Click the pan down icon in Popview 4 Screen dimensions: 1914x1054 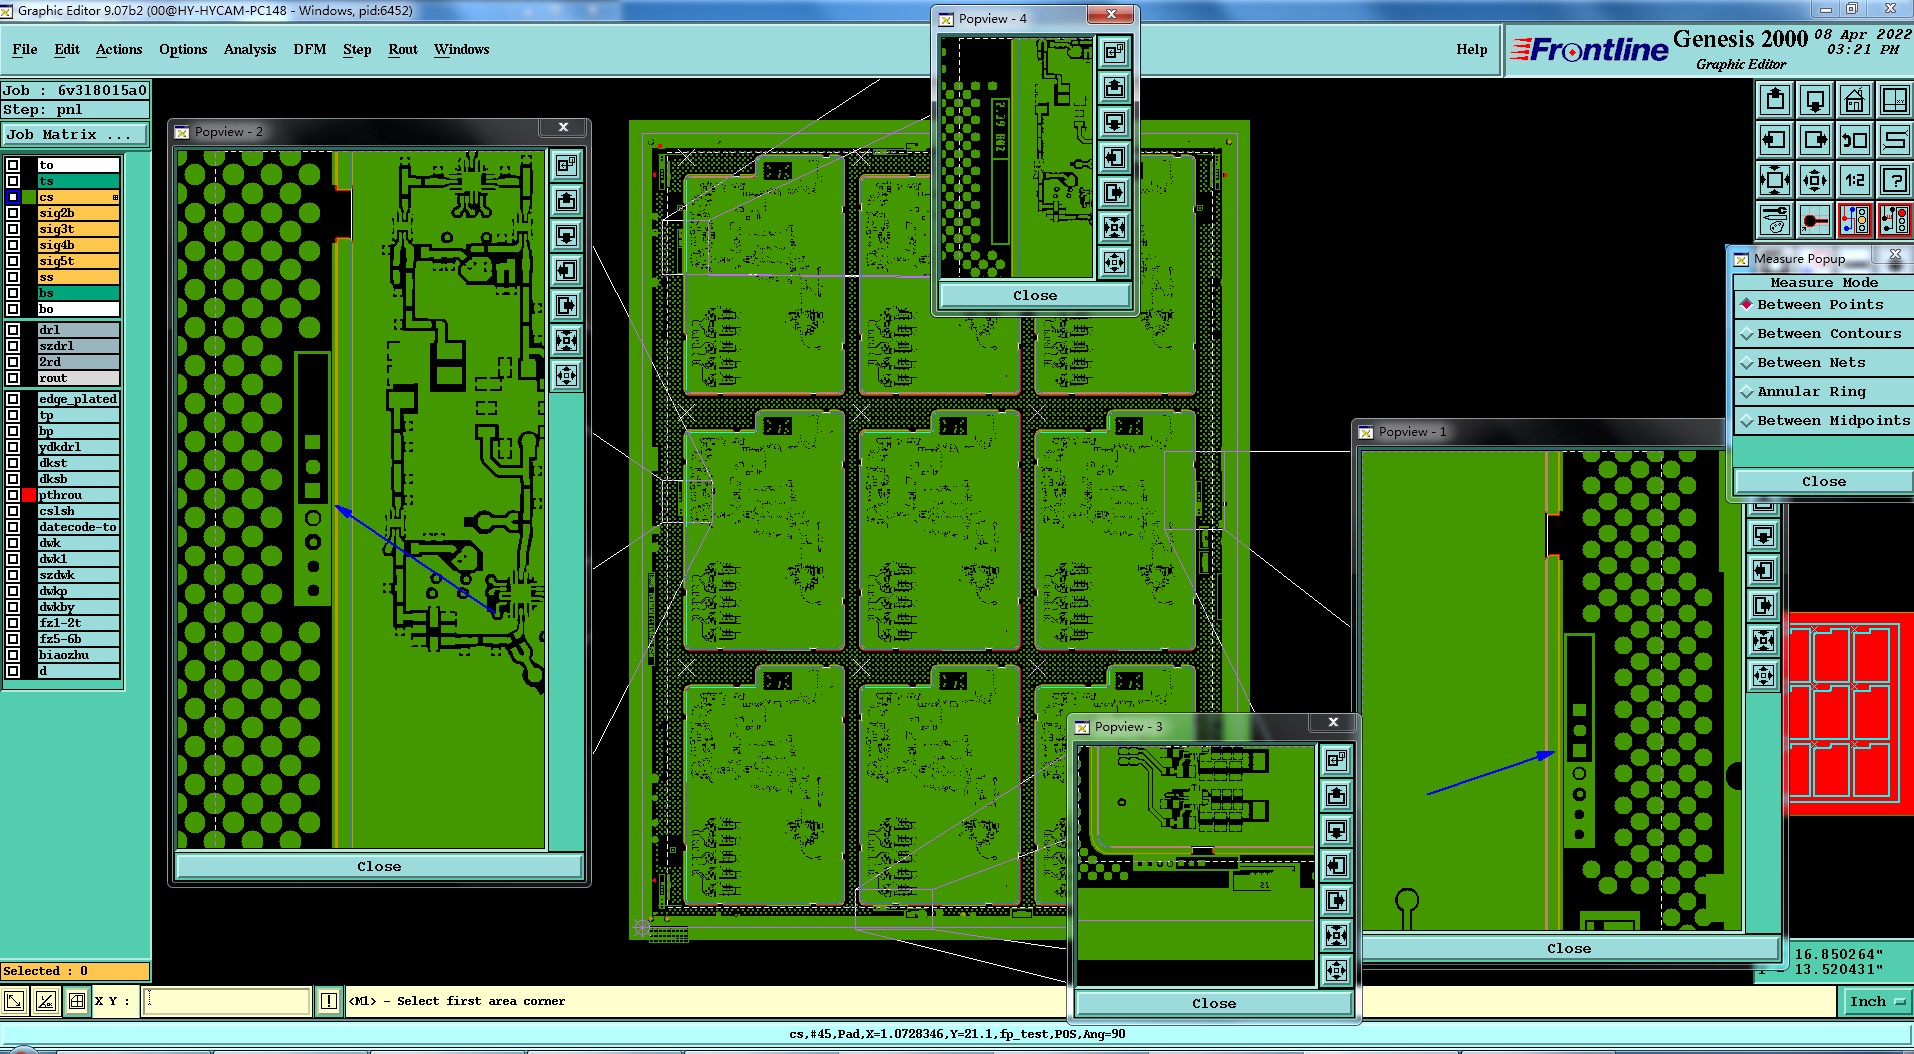click(1114, 122)
